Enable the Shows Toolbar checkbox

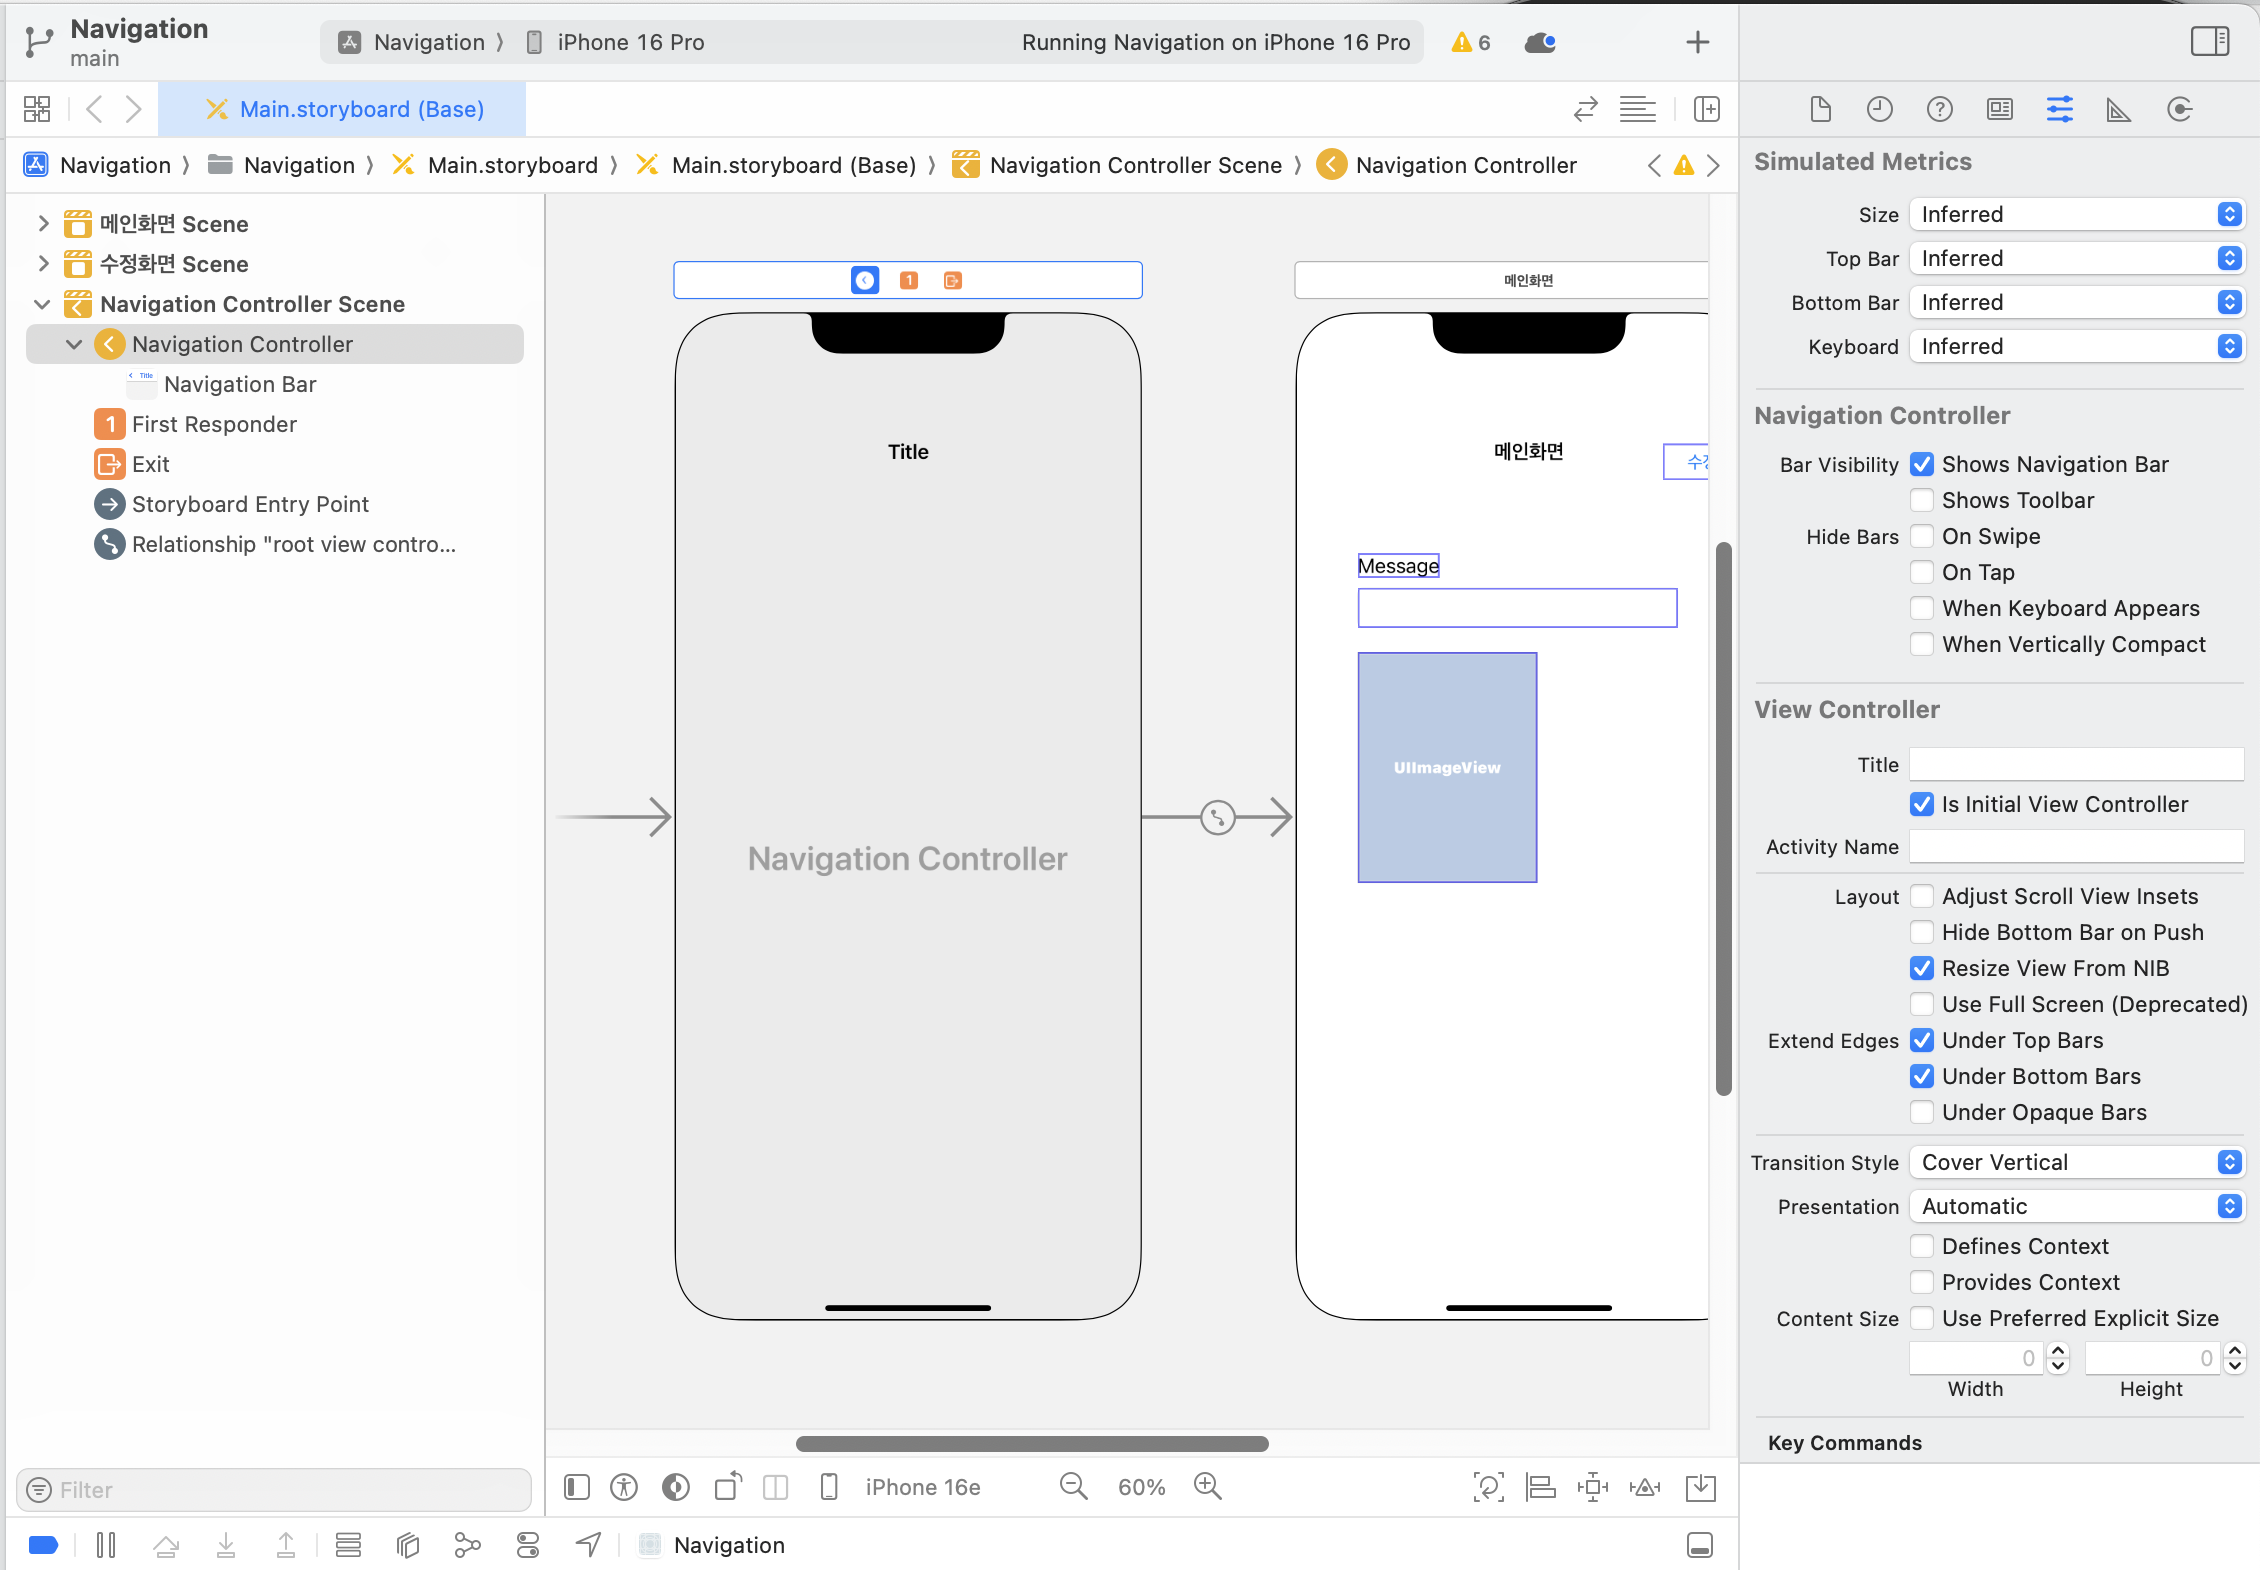(1922, 500)
